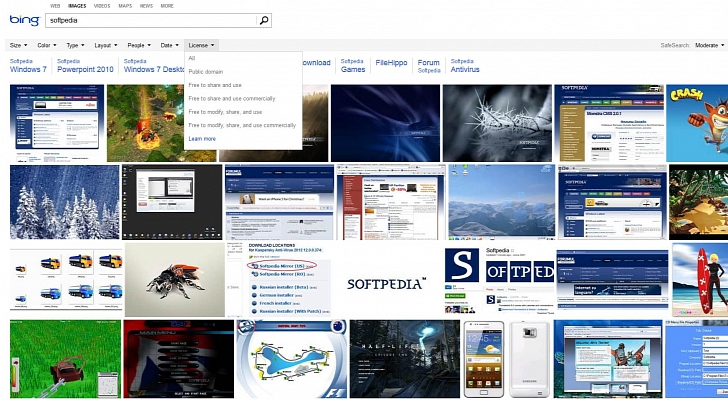This screenshot has width=728, height=400.
Task: Choose Free to share and use commercially
Action: [232, 98]
